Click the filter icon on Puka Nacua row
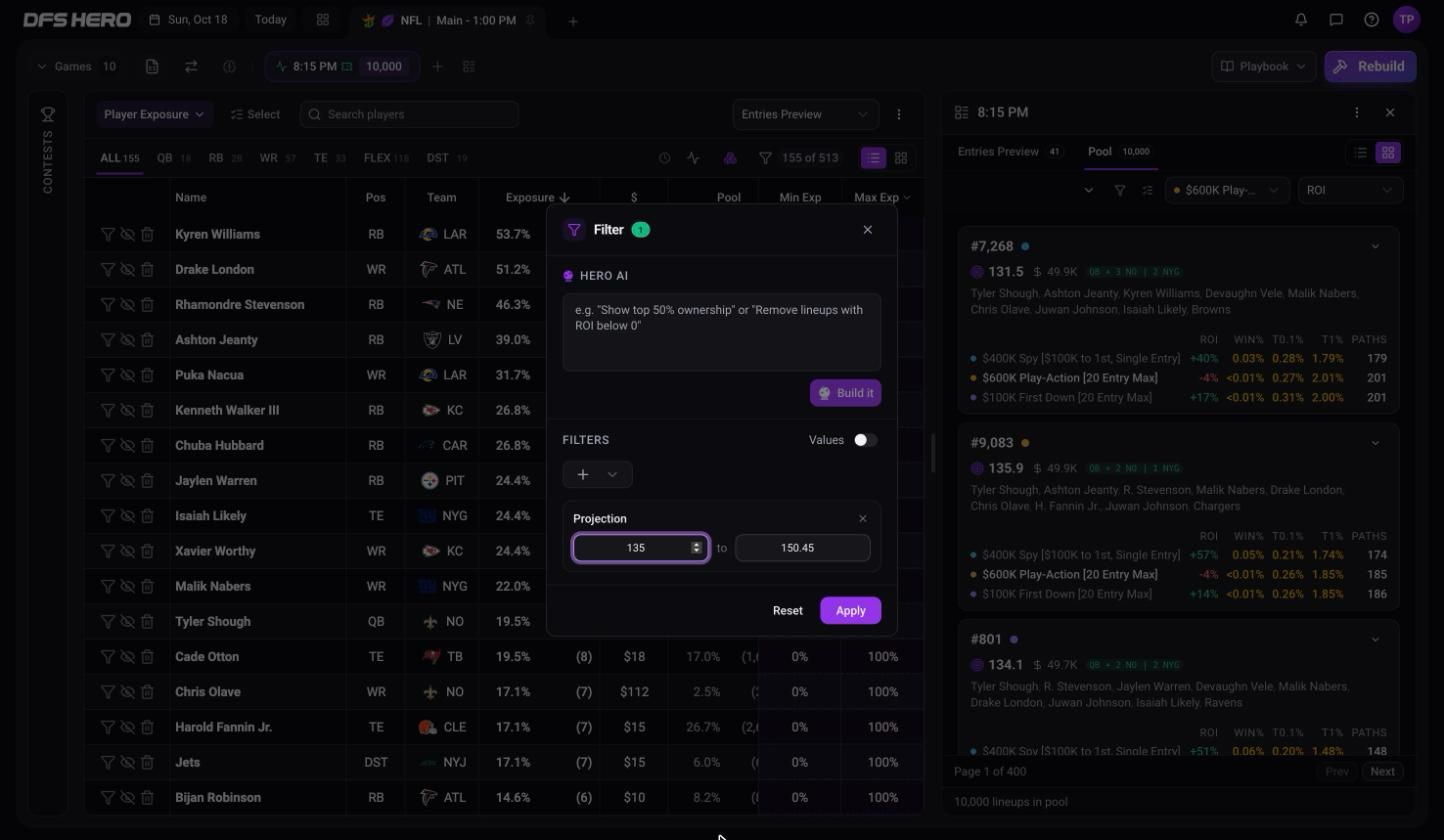The width and height of the screenshot is (1444, 840). click(x=107, y=375)
